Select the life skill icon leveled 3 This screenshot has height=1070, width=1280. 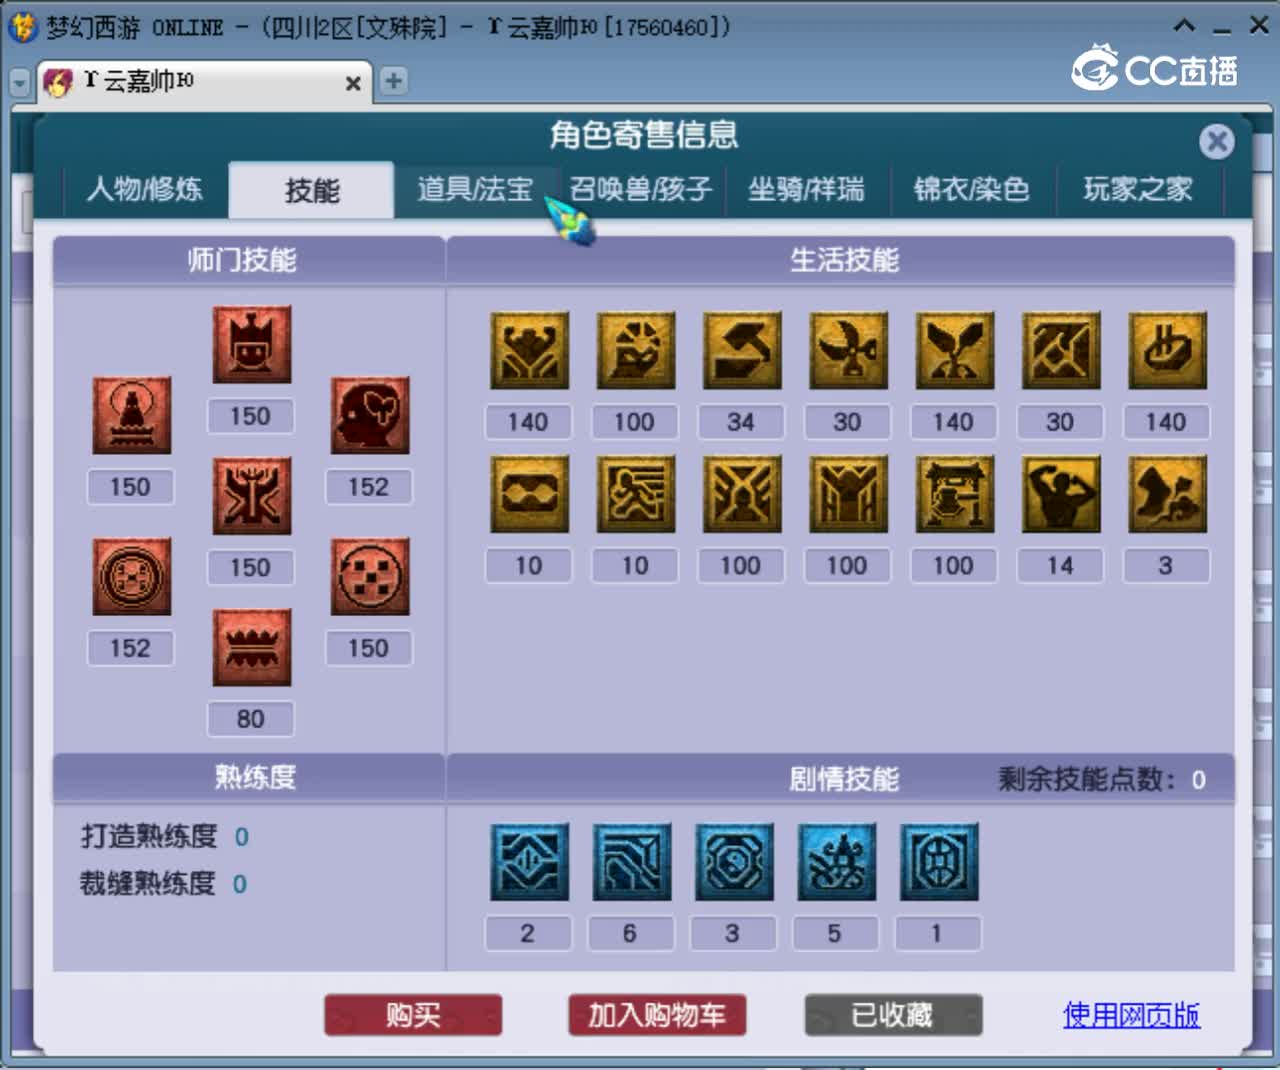pos(1167,494)
